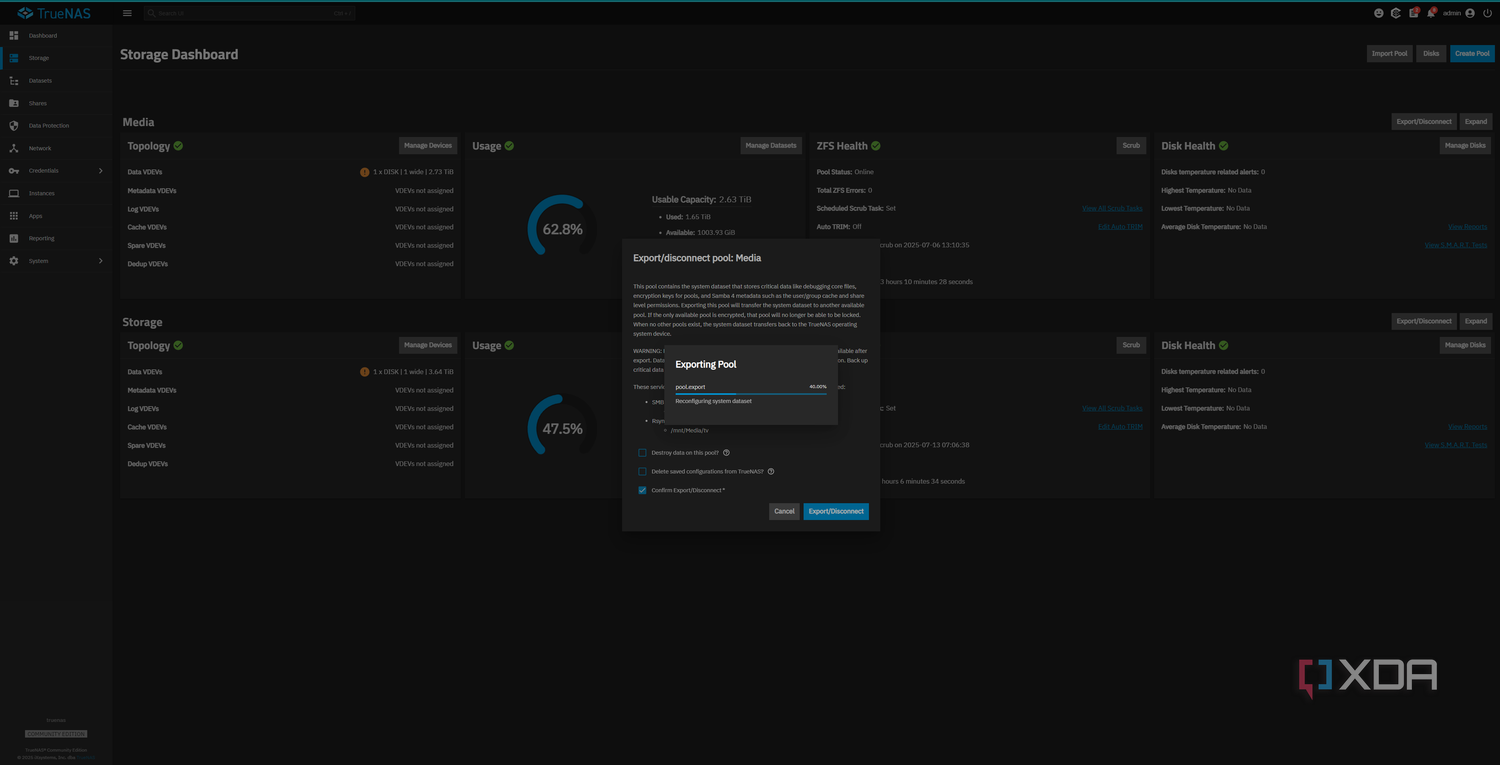Click Storage pool Manage Disks button
This screenshot has height=765, width=1500.
click(x=1465, y=345)
